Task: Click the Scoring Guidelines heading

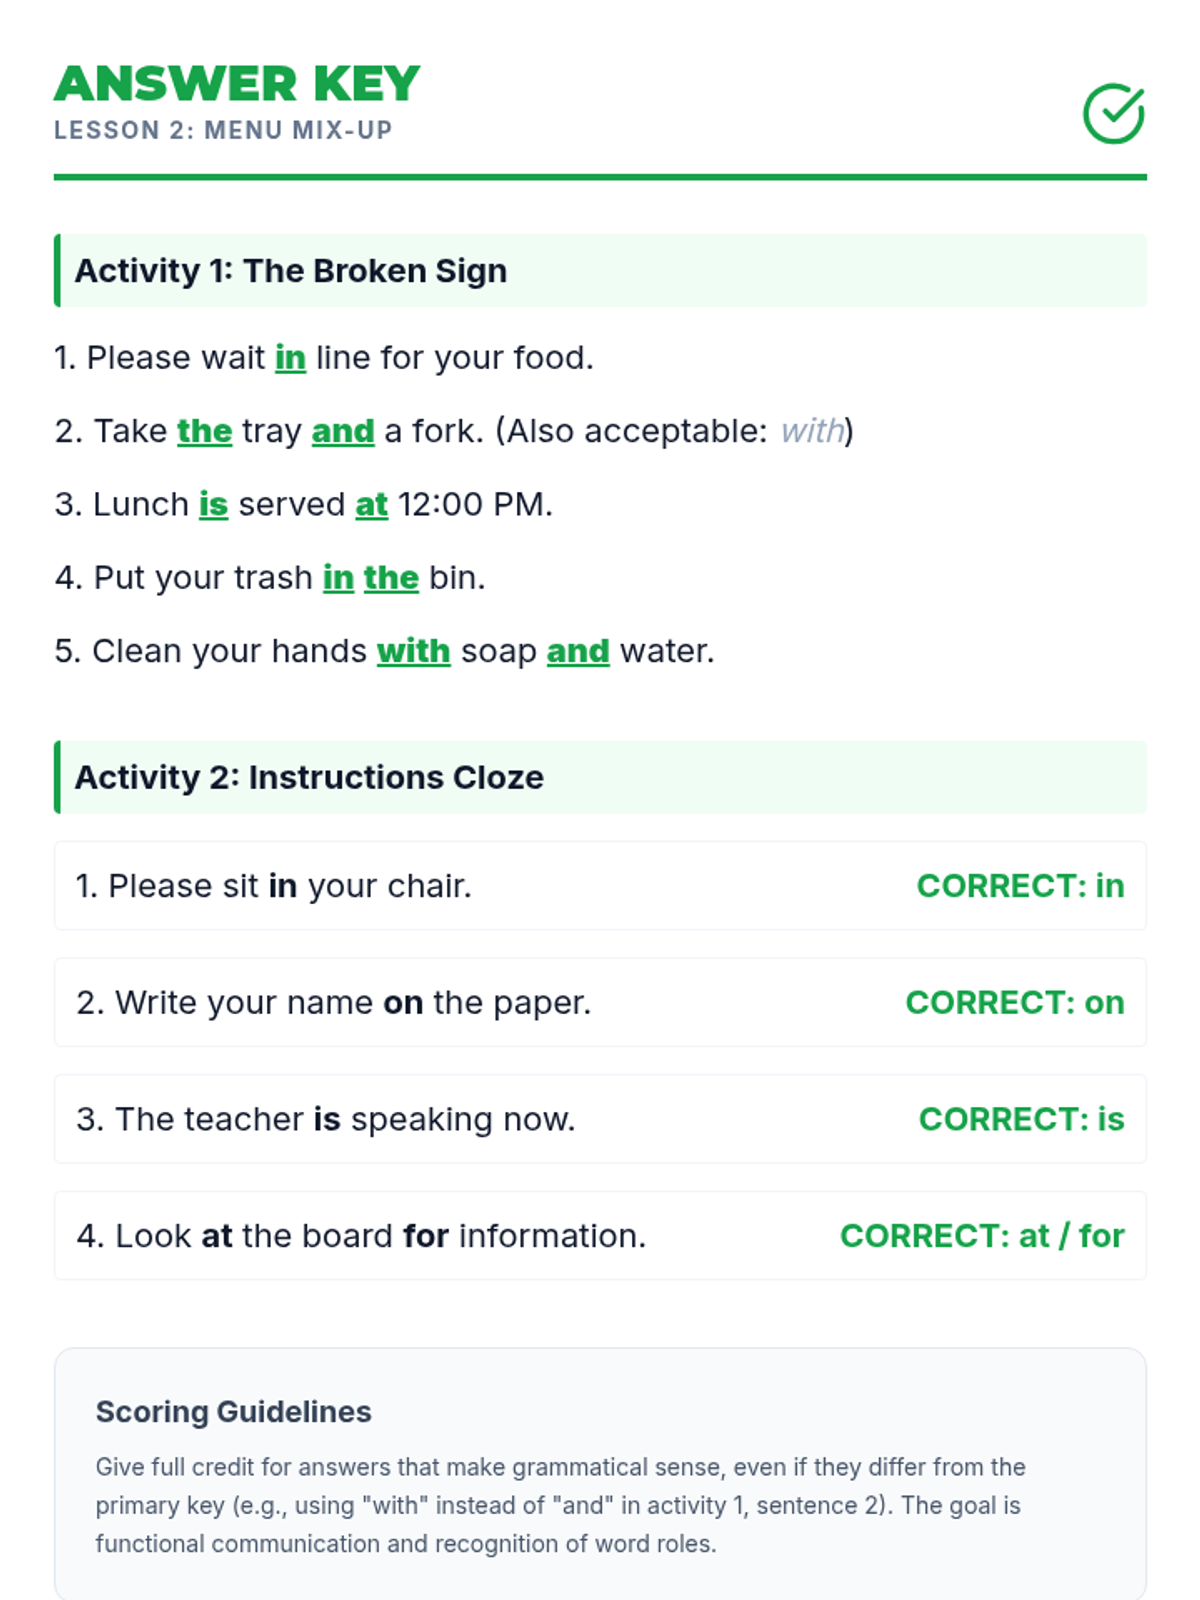Action: click(233, 1411)
